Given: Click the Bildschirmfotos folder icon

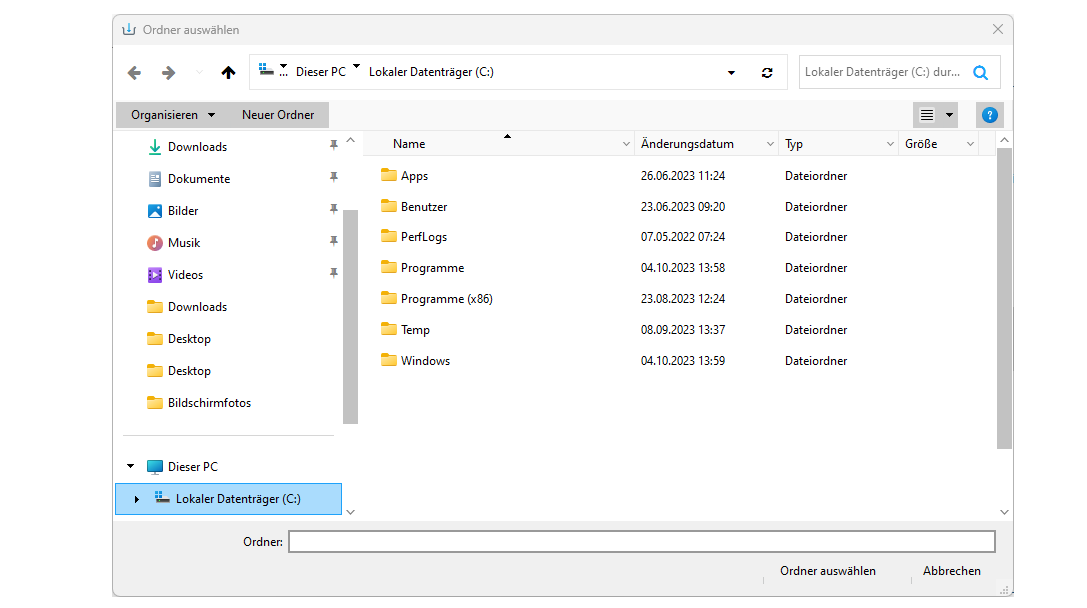Looking at the screenshot, I should [x=155, y=402].
